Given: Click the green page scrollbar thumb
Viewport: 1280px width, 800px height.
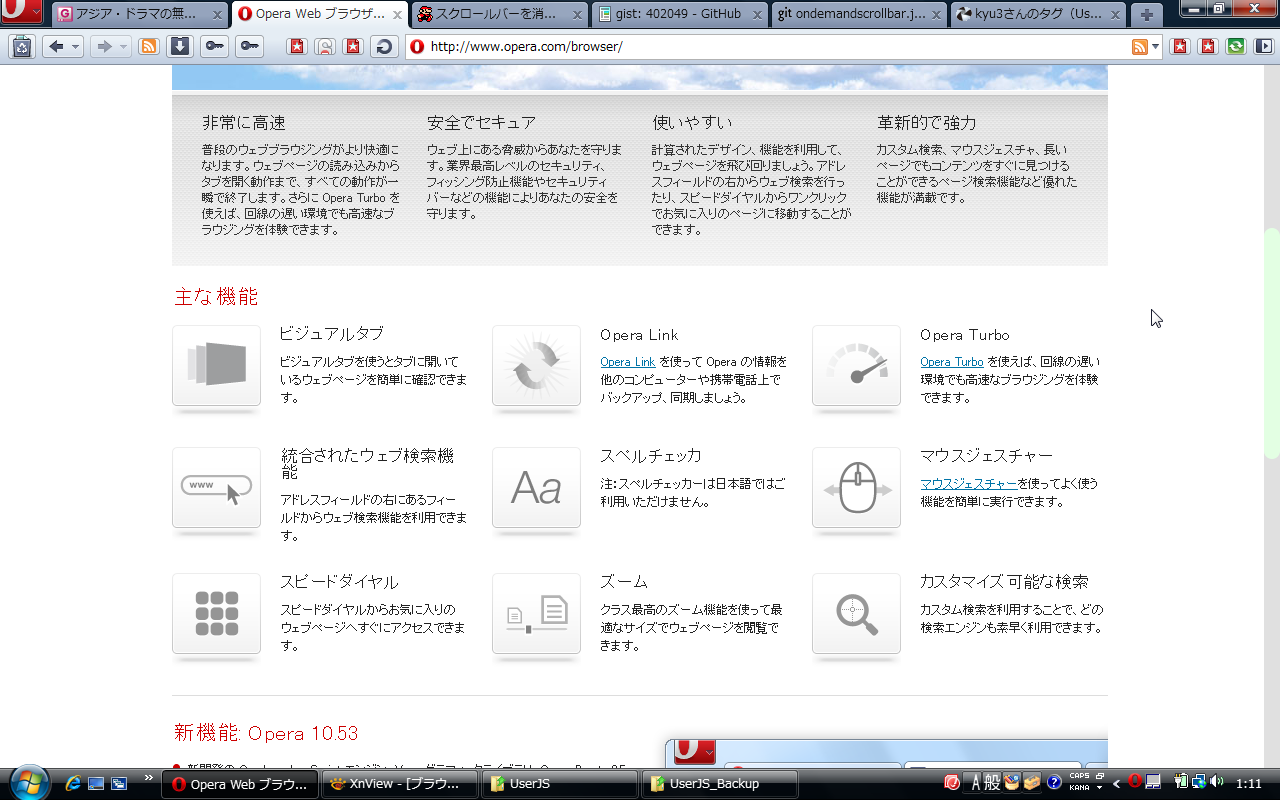Looking at the screenshot, I should (1272, 343).
